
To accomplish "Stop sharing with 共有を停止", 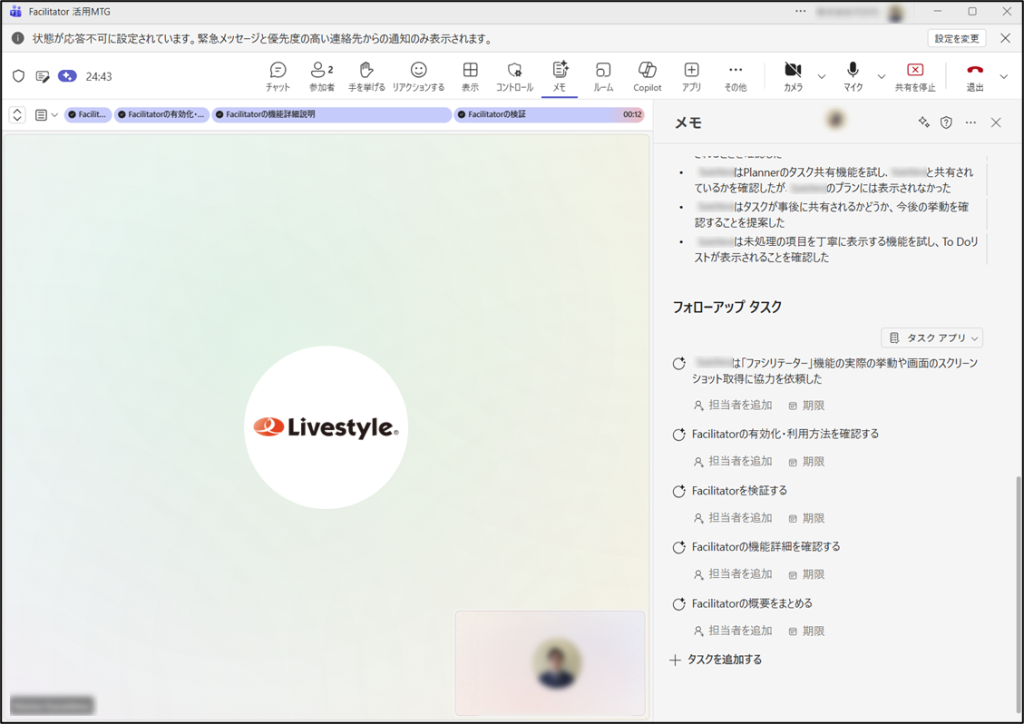I will (914, 76).
